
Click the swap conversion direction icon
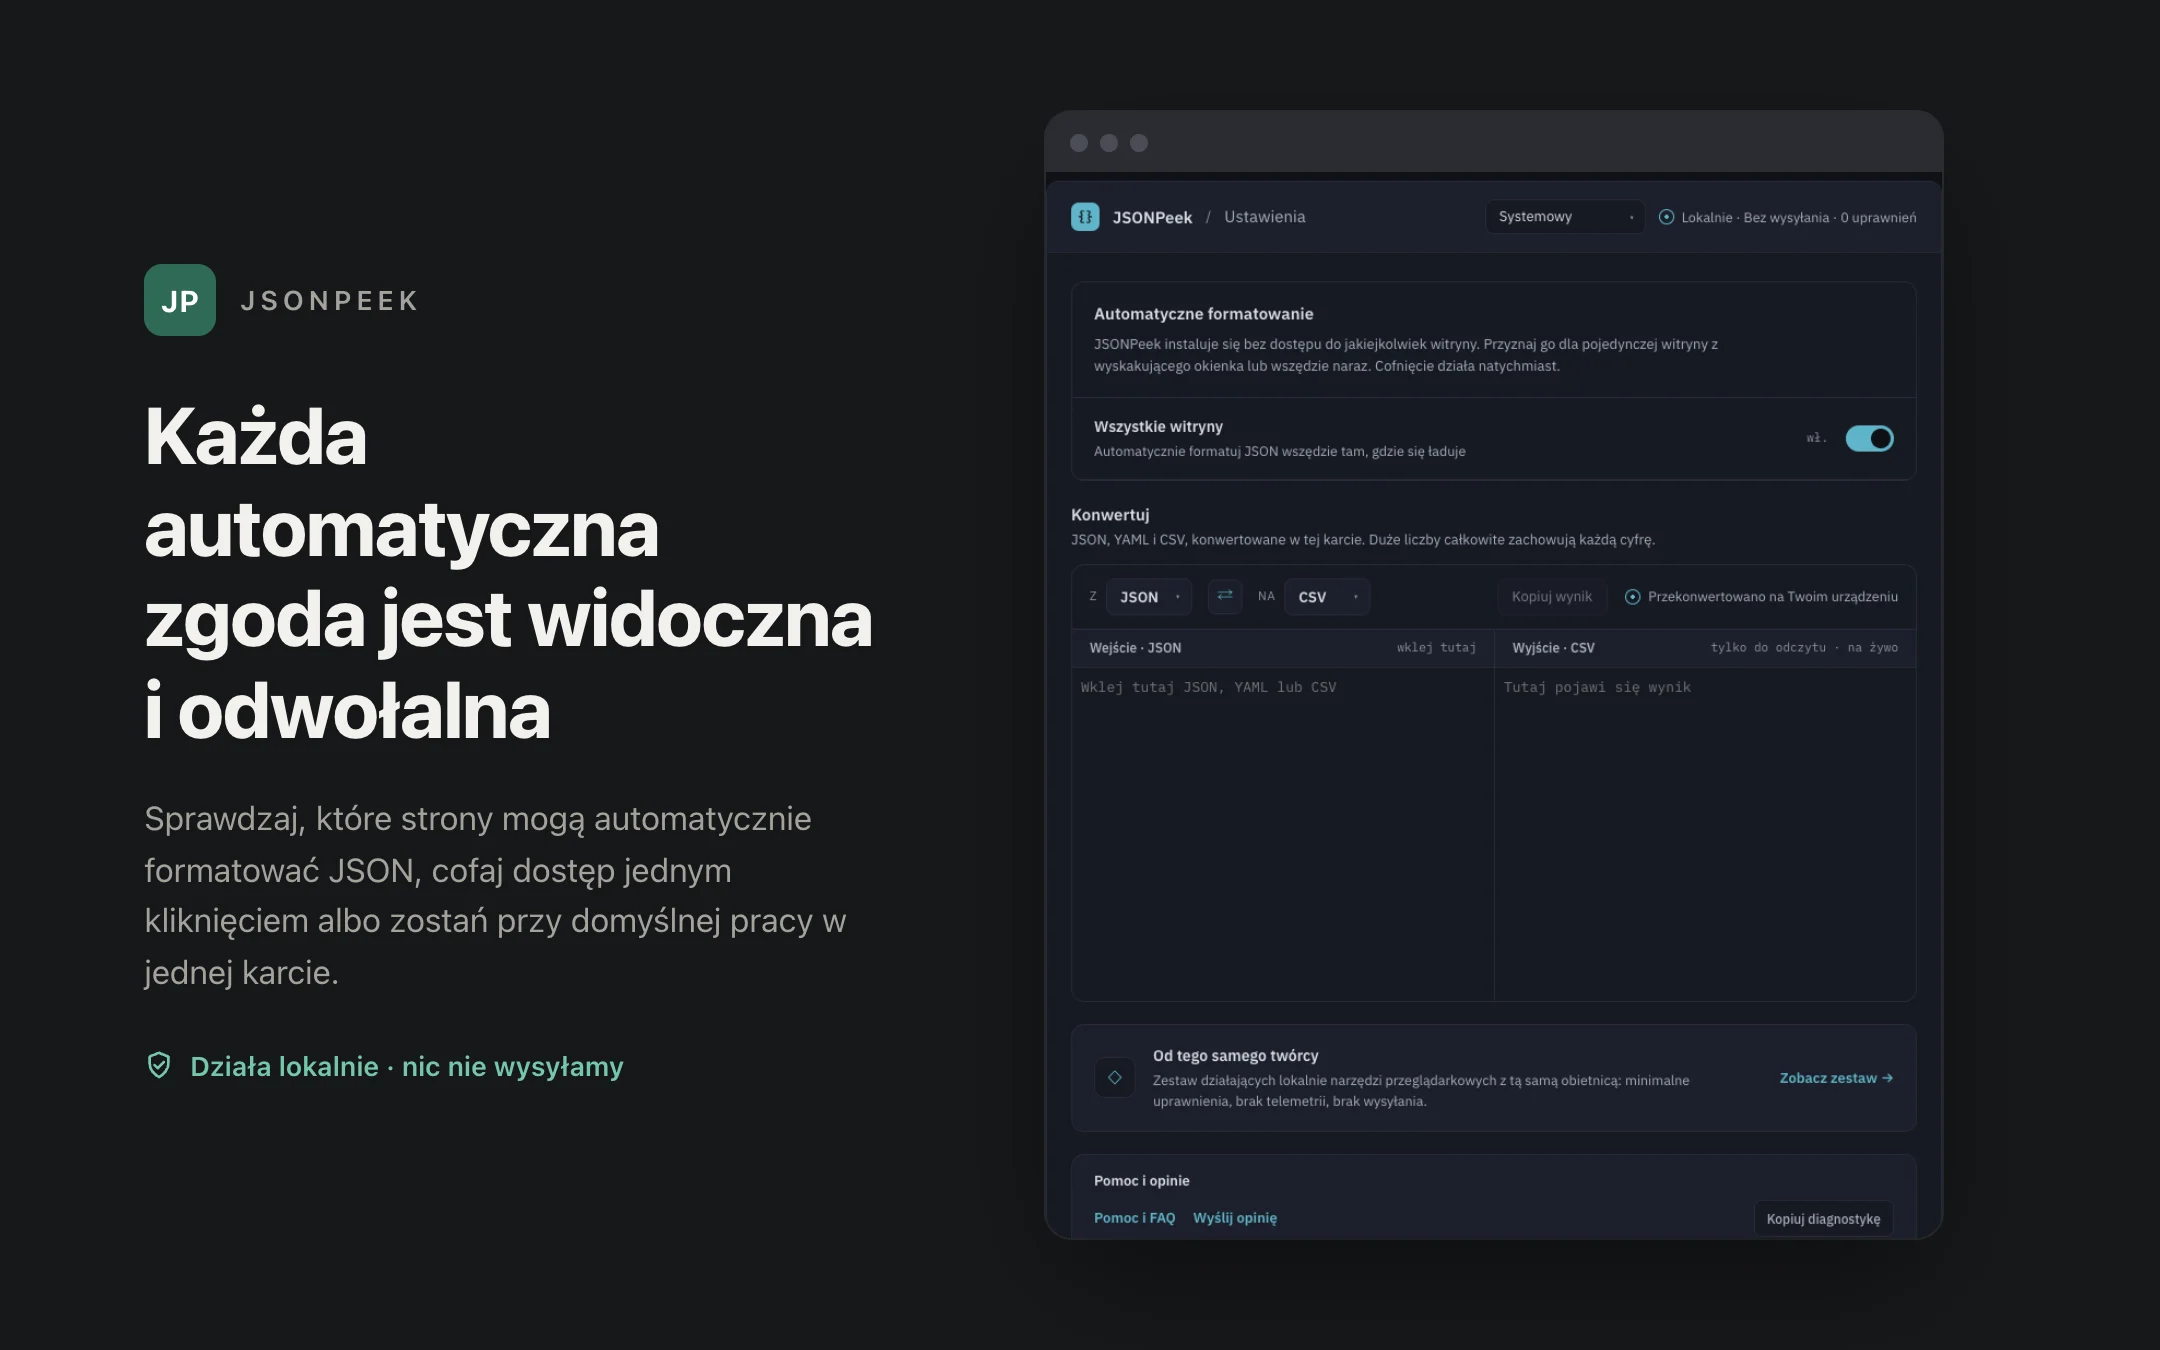click(x=1225, y=596)
